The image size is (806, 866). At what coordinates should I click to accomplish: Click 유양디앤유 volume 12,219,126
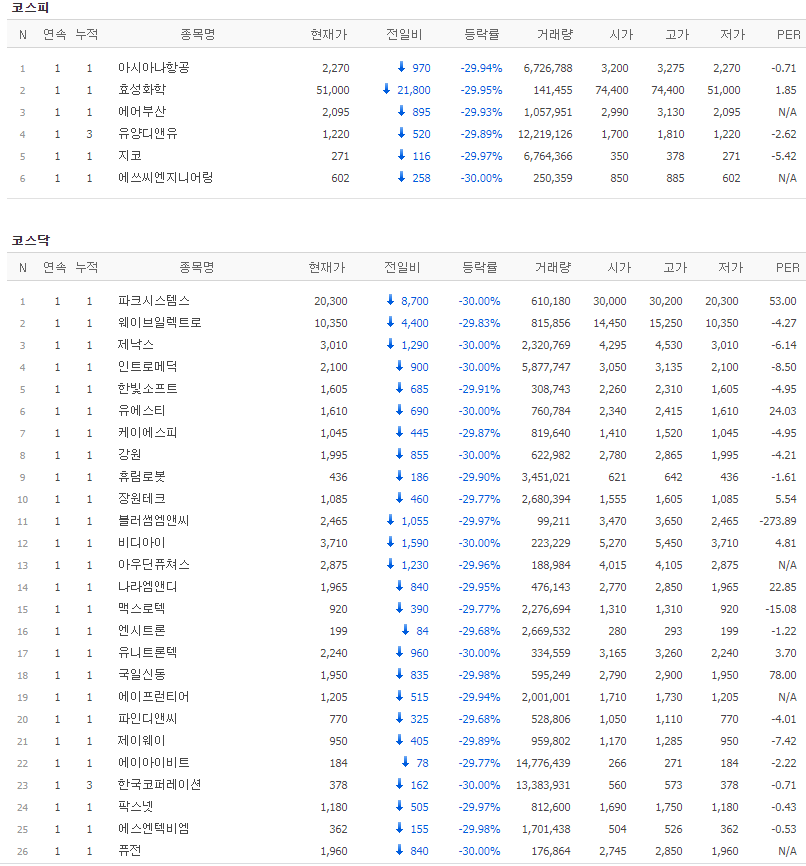coord(545,135)
